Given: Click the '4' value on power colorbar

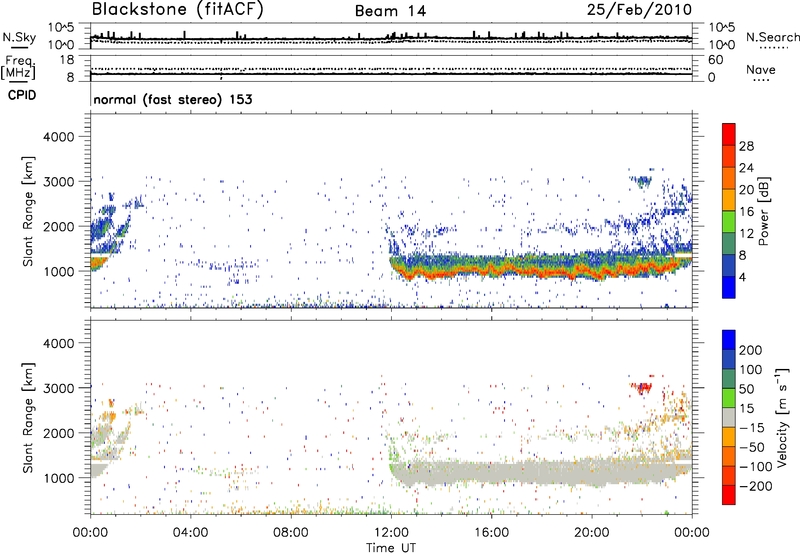Looking at the screenshot, I should 742,277.
